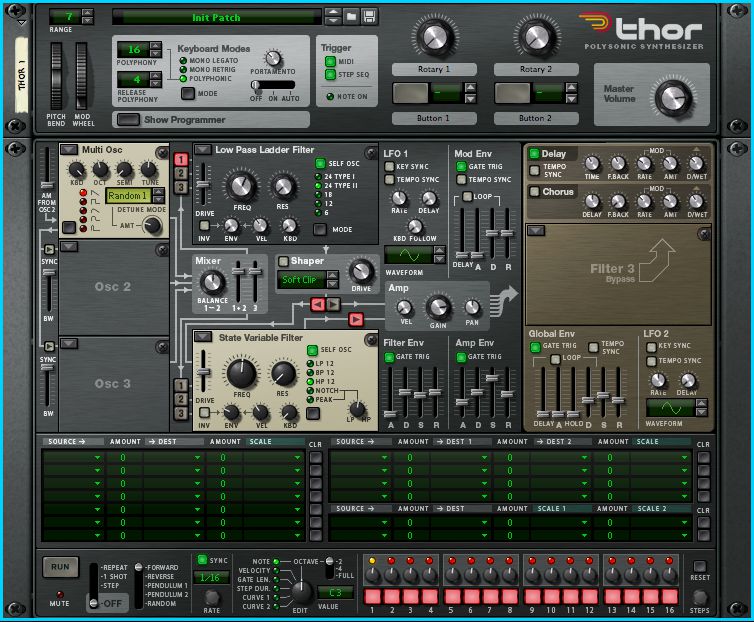Toggle Global Env LOOP

(555, 359)
